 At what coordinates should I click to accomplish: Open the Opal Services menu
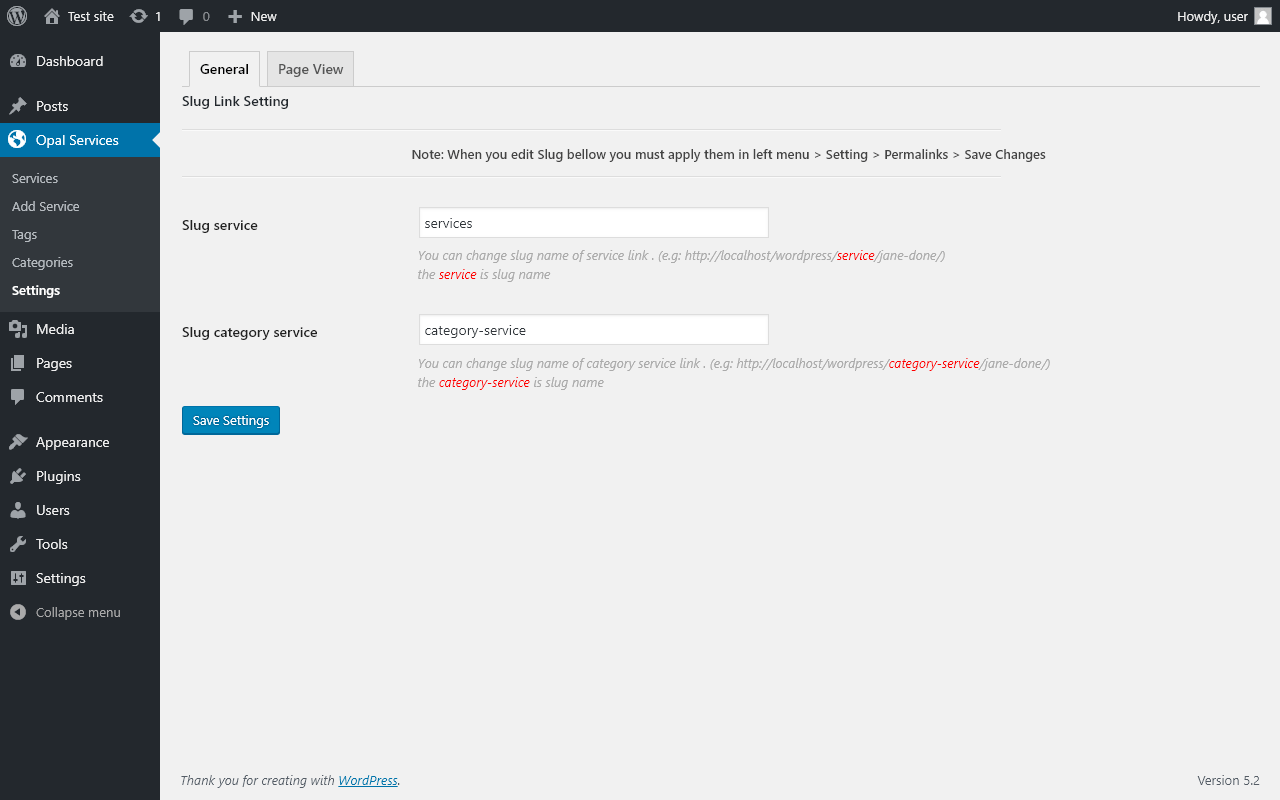point(80,140)
